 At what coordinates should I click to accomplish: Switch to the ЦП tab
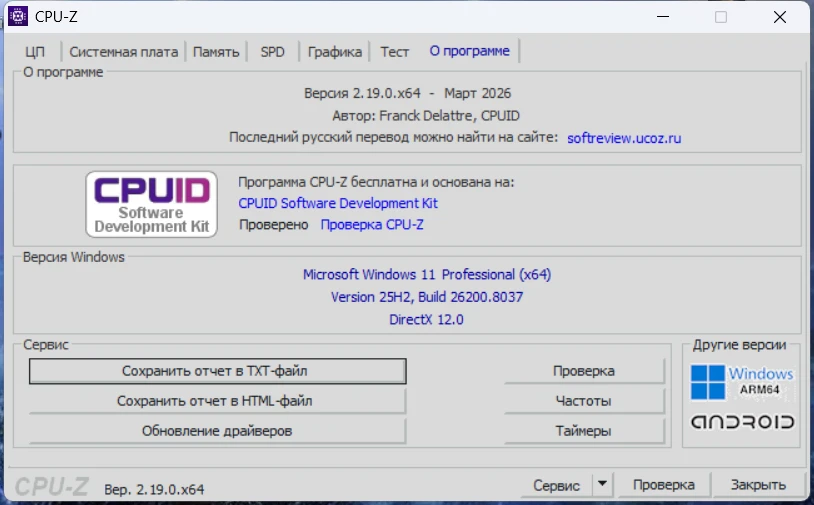[35, 52]
